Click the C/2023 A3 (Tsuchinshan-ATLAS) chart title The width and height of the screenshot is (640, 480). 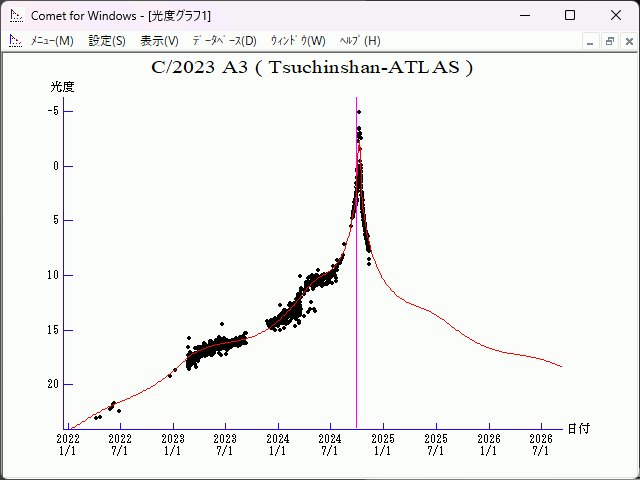(x=312, y=68)
